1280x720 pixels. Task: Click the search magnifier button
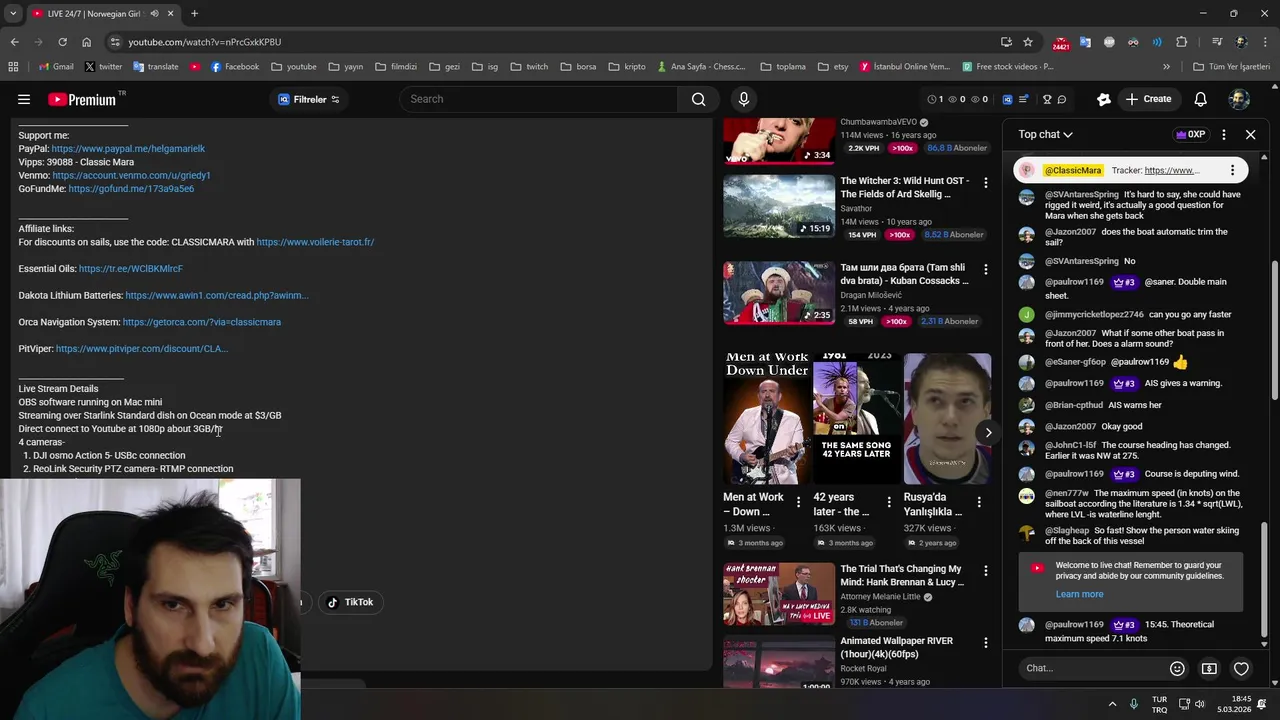(698, 99)
